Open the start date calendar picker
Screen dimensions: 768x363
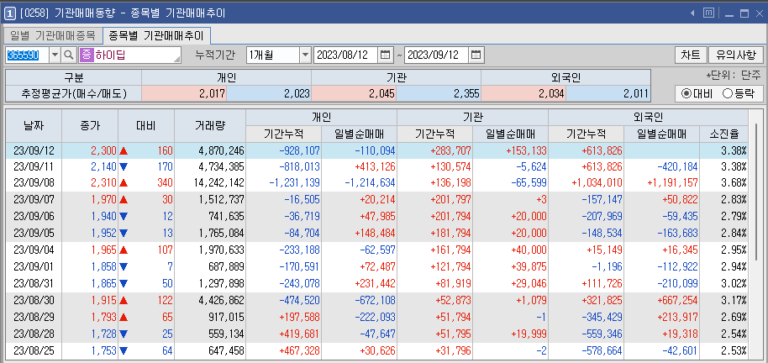point(385,55)
